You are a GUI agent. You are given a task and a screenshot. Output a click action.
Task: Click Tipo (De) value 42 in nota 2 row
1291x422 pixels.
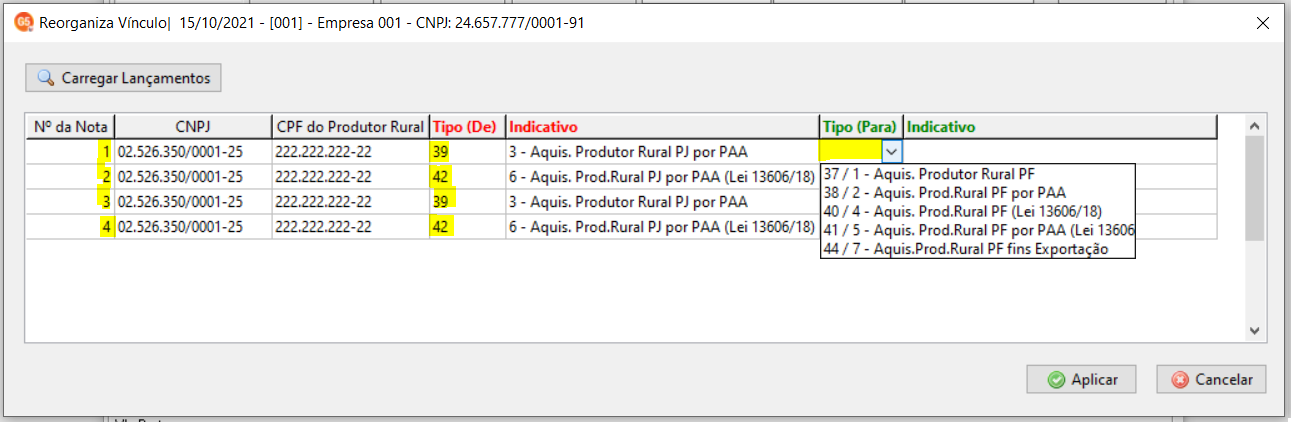(467, 176)
